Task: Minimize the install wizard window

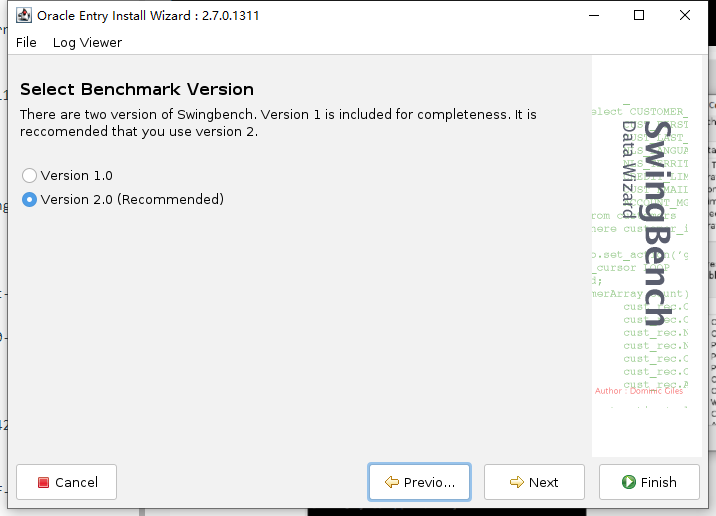Action: (594, 15)
